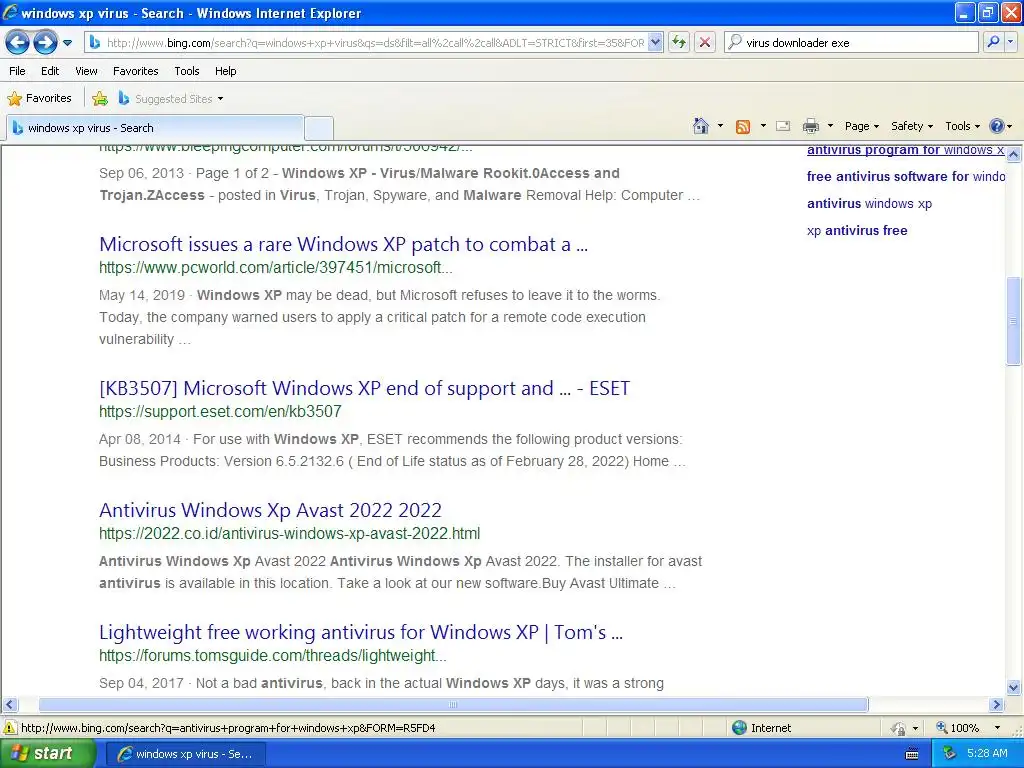Open Lightweight free working antivirus Tom's link
This screenshot has width=1024, height=768.
point(361,632)
